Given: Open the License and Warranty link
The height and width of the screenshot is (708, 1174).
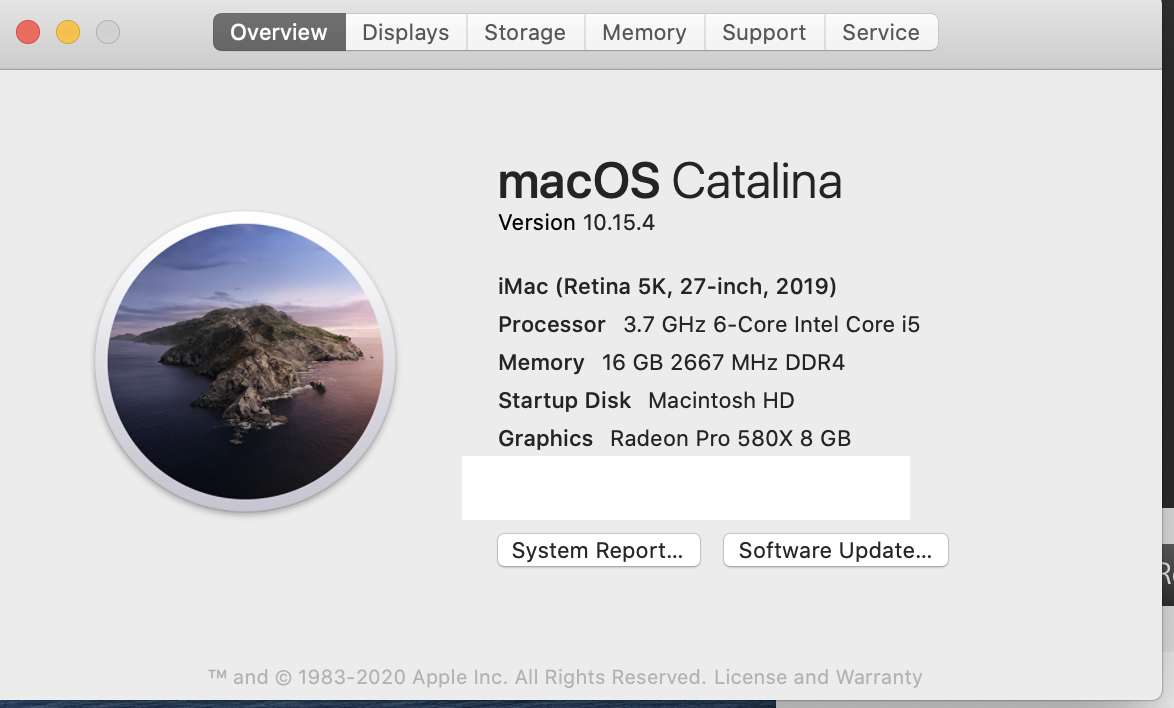Looking at the screenshot, I should point(818,677).
